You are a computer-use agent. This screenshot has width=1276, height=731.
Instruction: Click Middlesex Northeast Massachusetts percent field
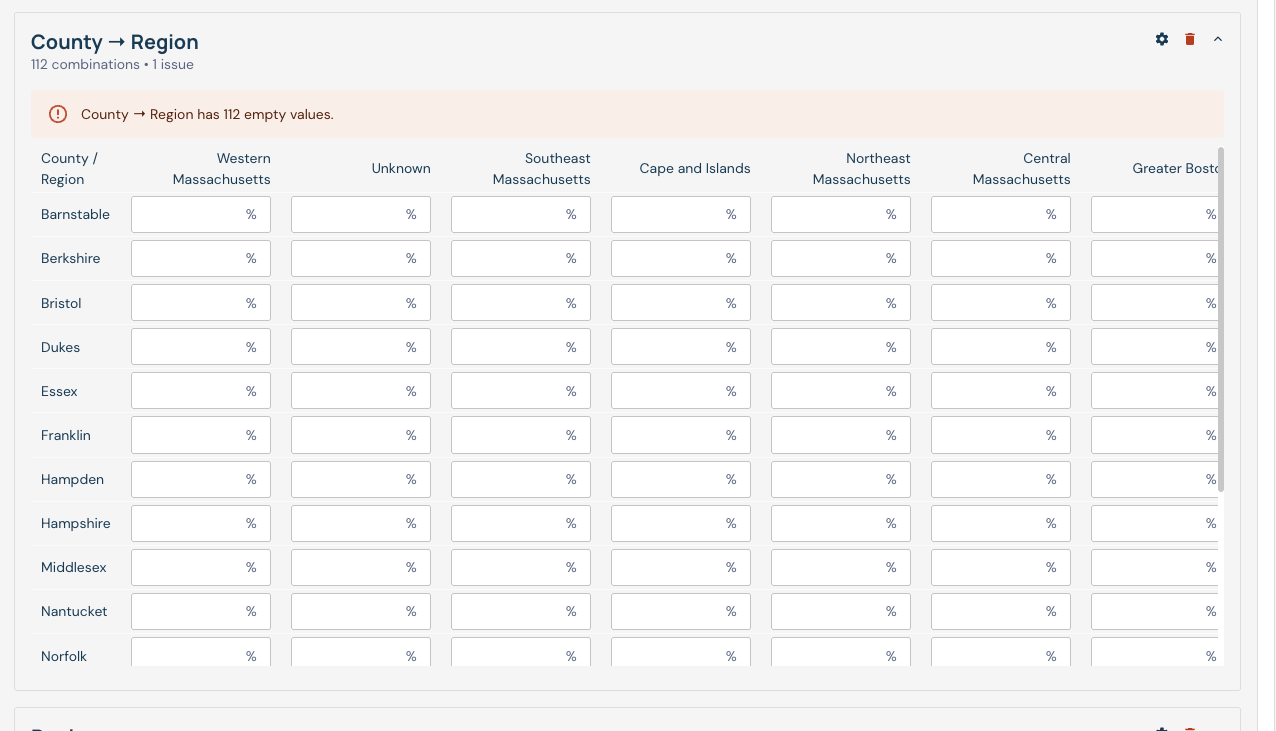click(841, 567)
